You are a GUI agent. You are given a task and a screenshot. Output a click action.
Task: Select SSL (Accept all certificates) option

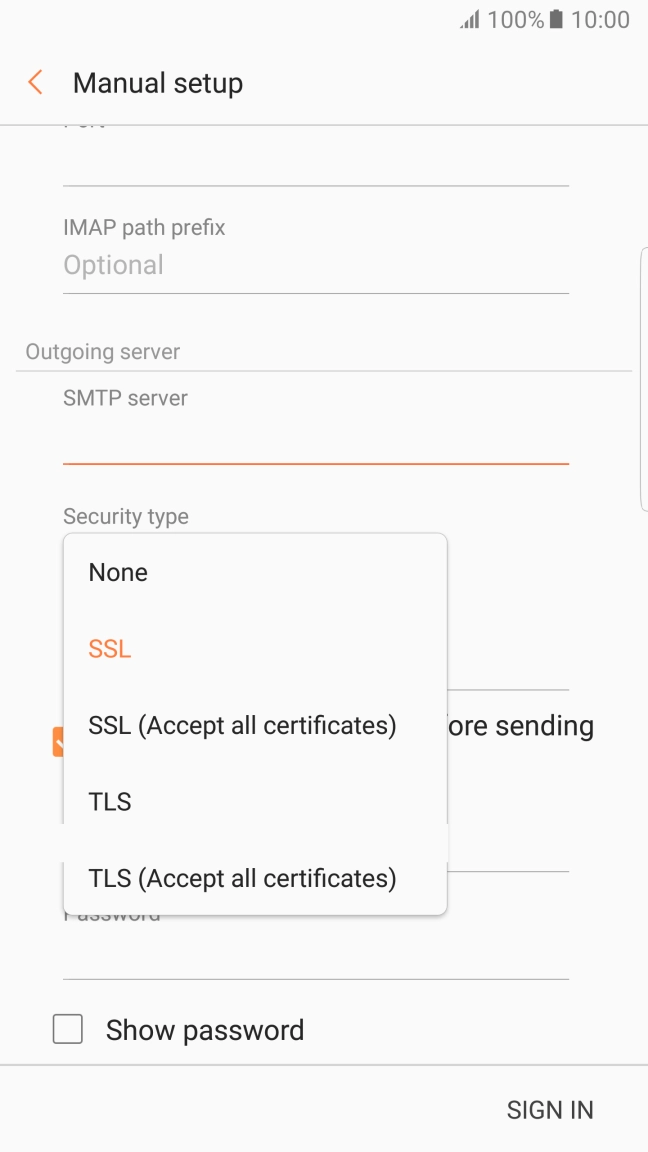[x=241, y=725]
